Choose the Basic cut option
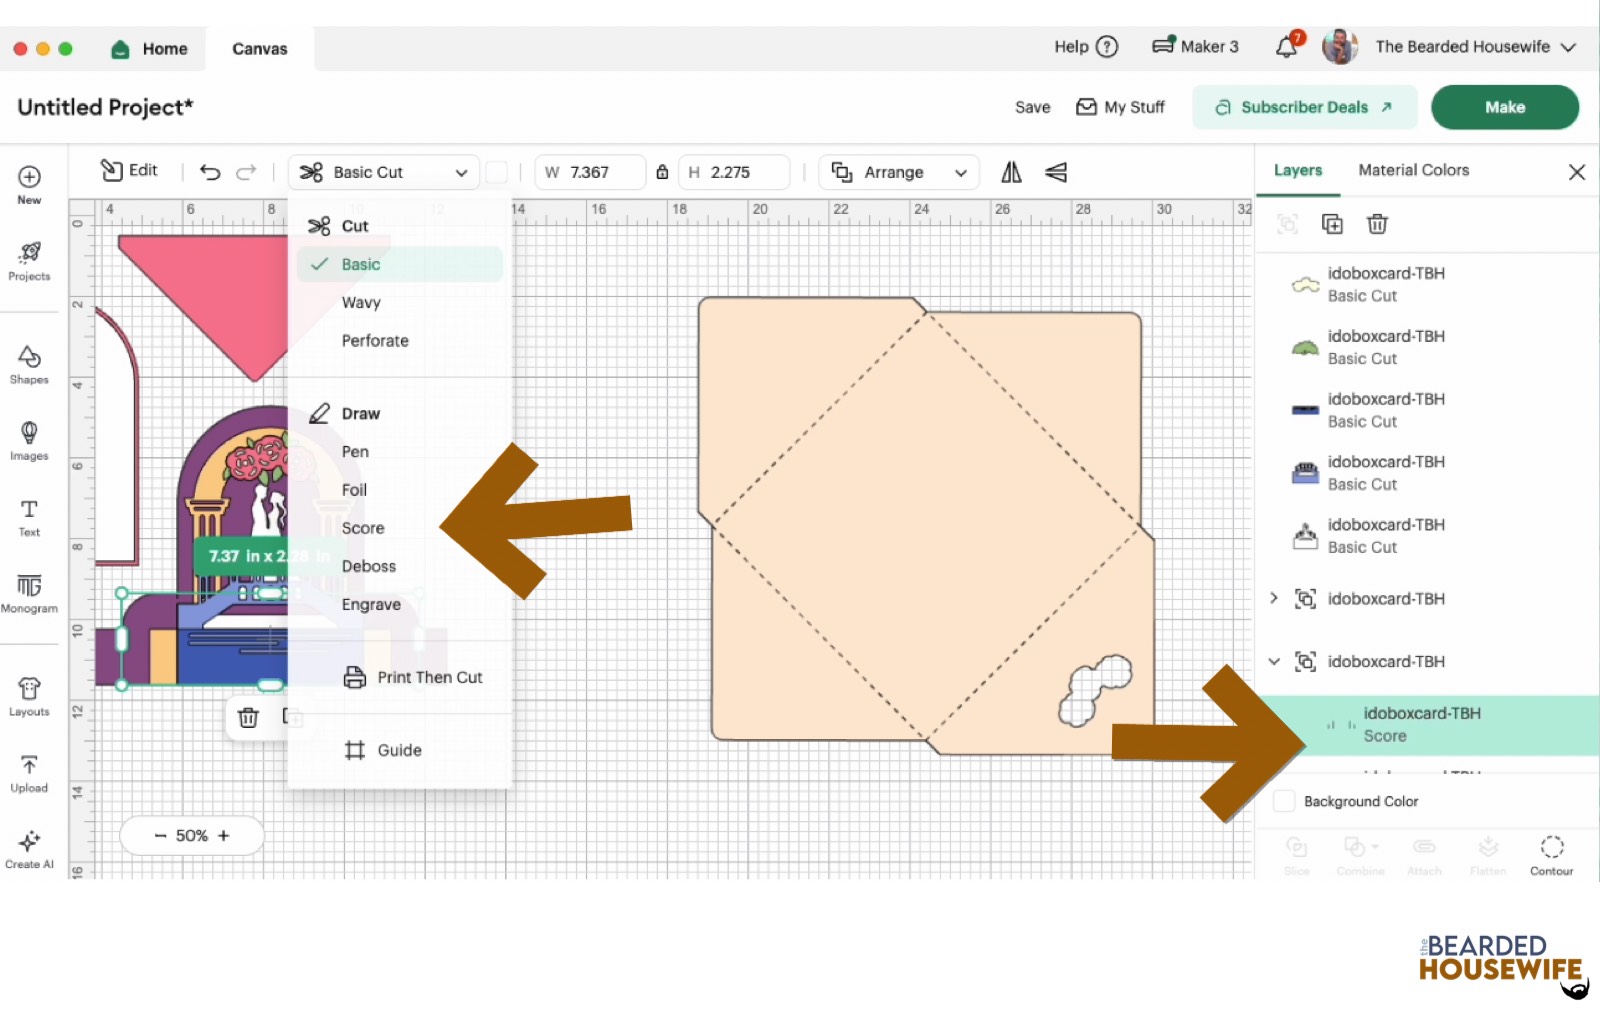The height and width of the screenshot is (1017, 1600). pos(361,264)
